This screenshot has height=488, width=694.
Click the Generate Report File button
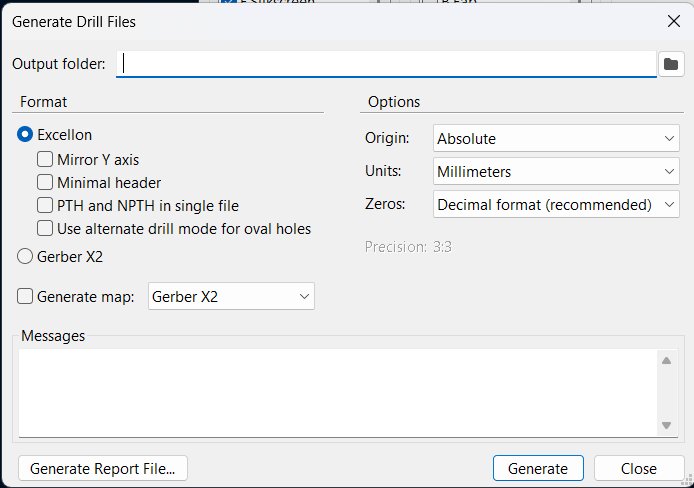(x=103, y=468)
